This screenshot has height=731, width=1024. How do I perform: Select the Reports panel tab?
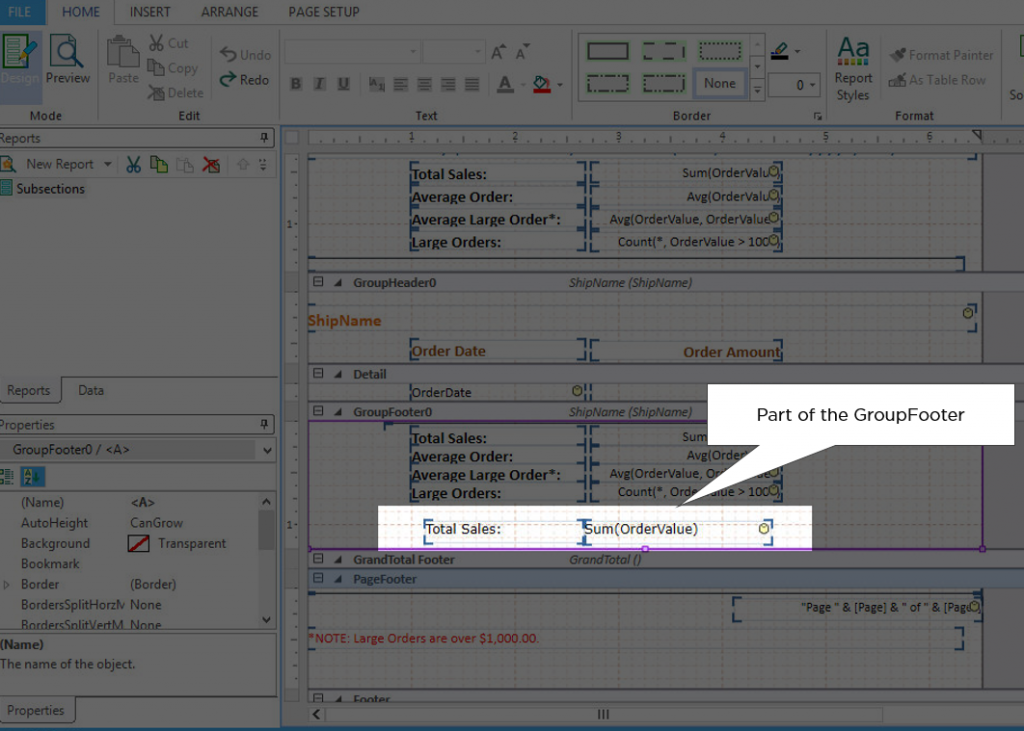click(29, 390)
